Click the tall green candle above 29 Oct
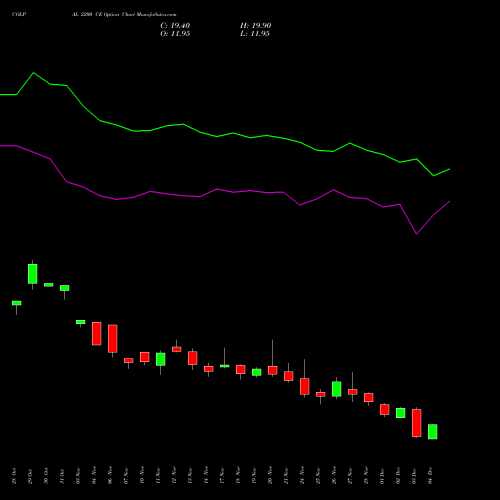This screenshot has width=500, height=500. click(33, 274)
